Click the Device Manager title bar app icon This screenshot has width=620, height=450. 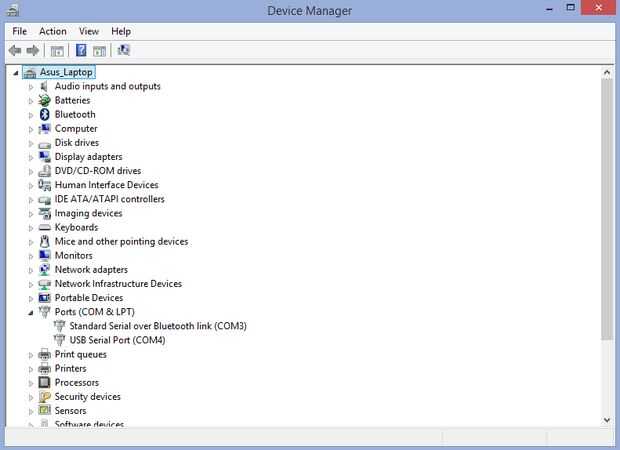click(x=13, y=9)
